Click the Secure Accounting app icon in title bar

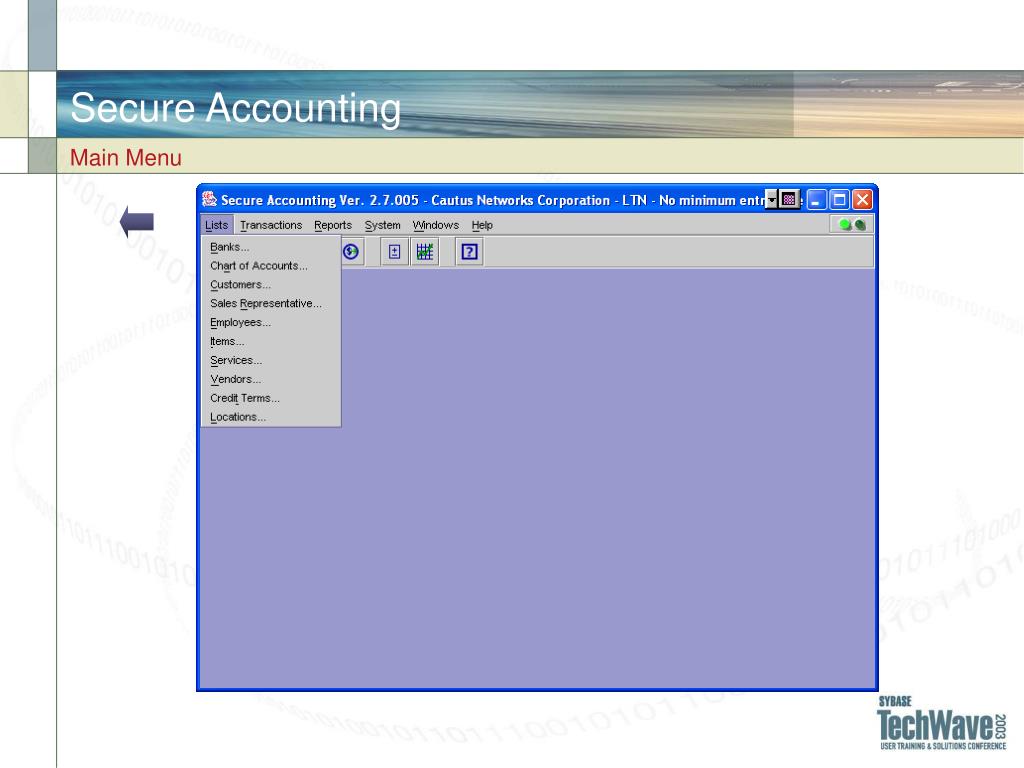click(x=209, y=199)
